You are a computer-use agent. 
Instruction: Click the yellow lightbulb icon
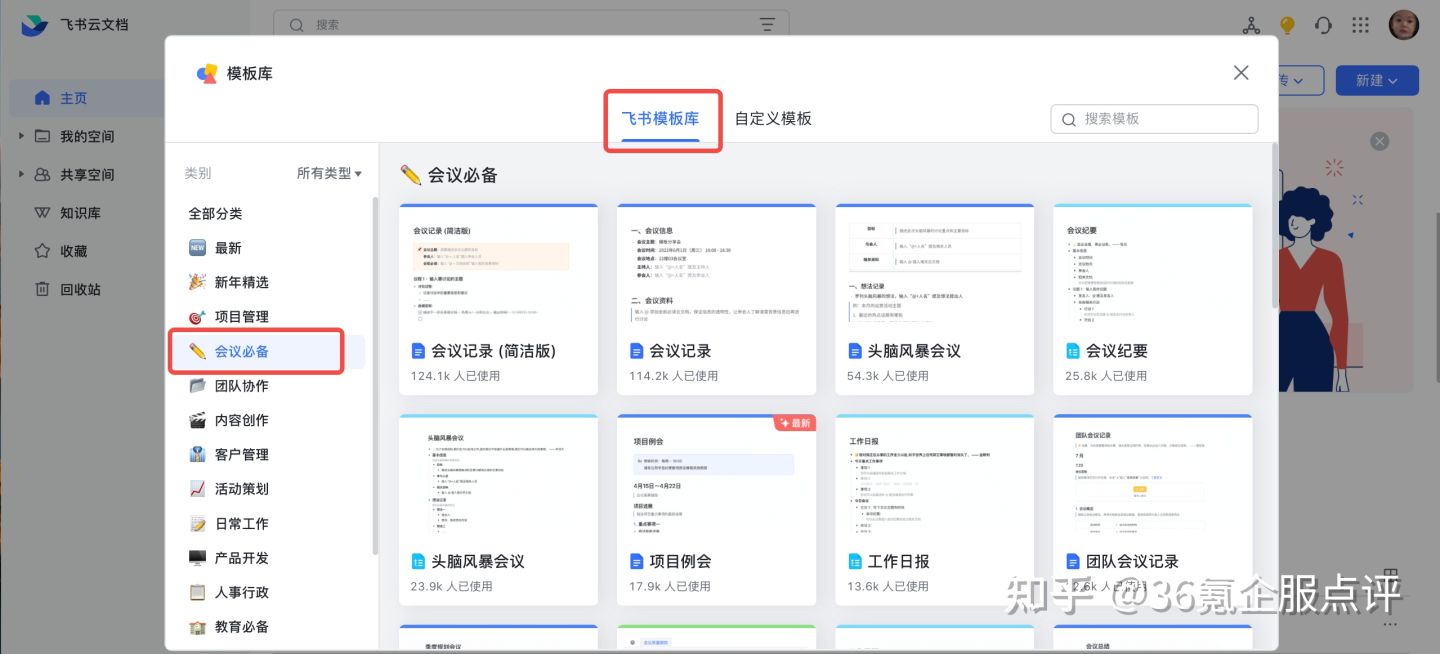[1287, 26]
